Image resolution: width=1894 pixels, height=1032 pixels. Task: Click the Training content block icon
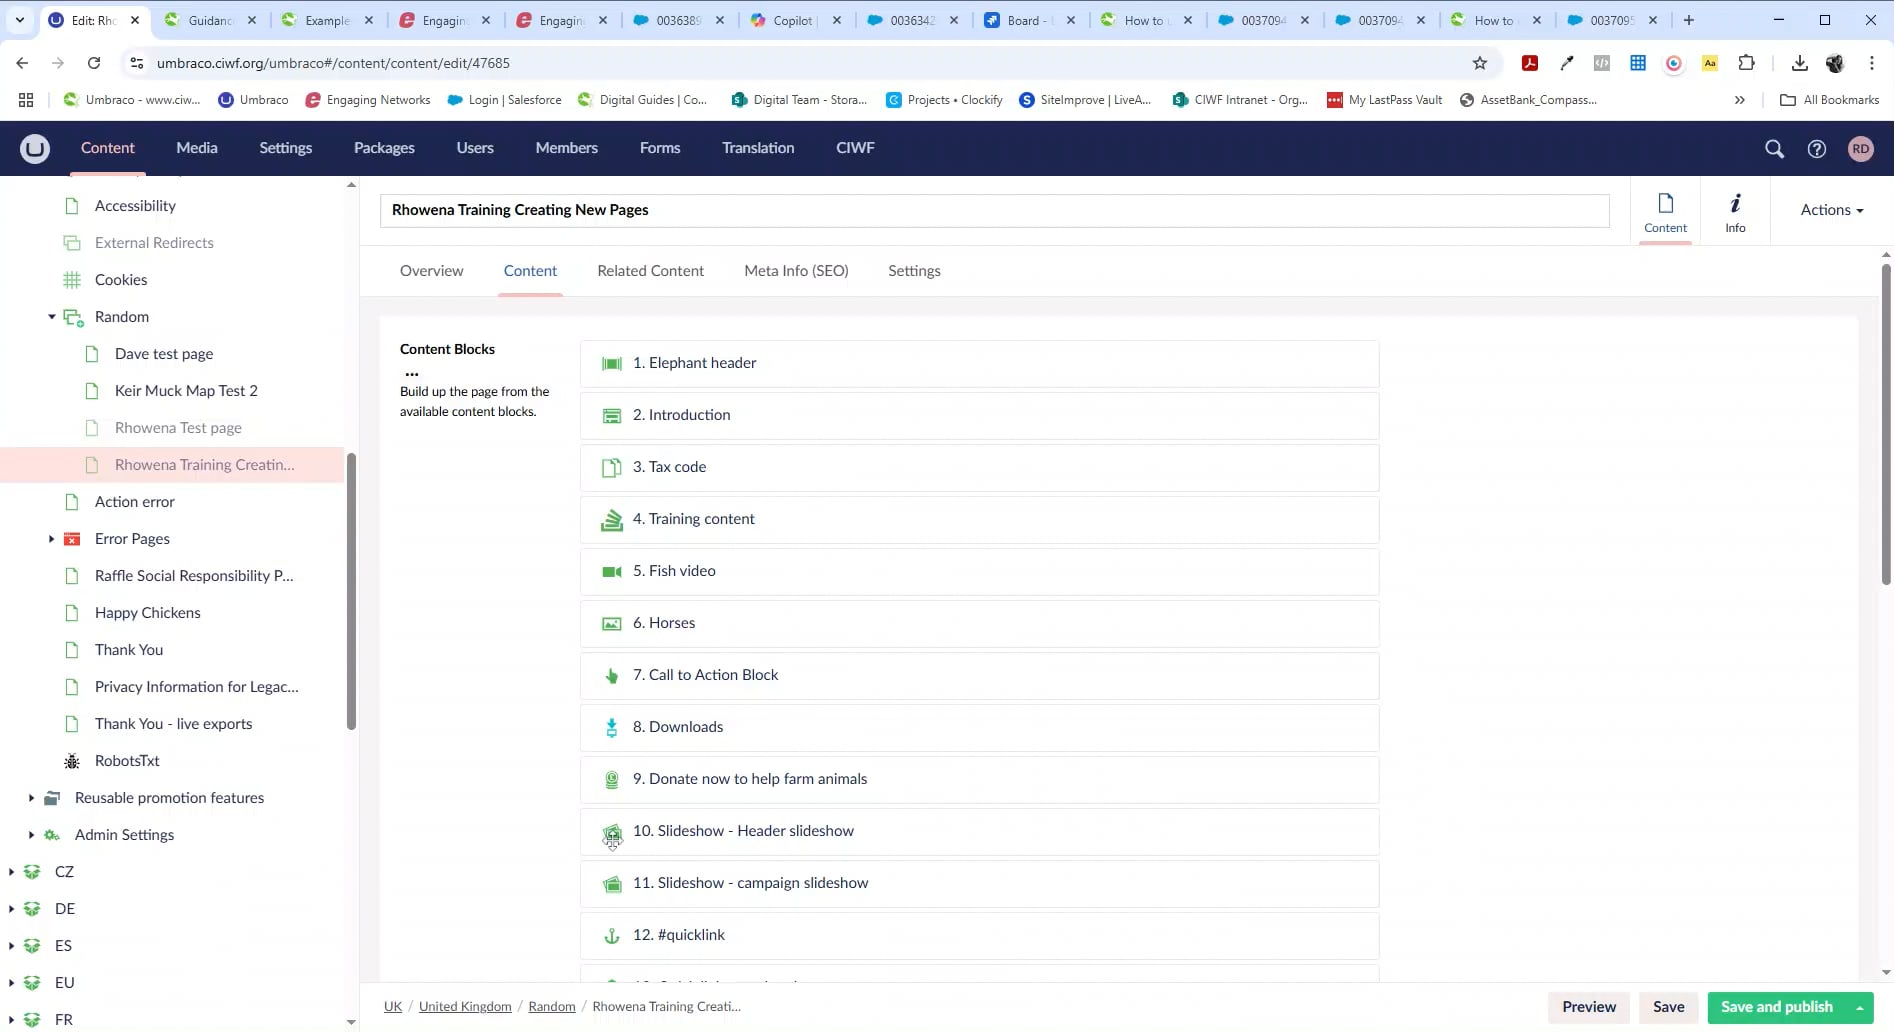(x=611, y=519)
